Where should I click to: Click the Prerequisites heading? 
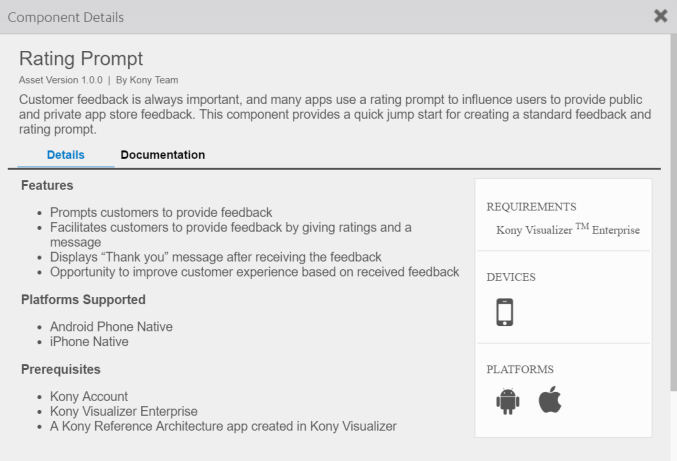[61, 369]
